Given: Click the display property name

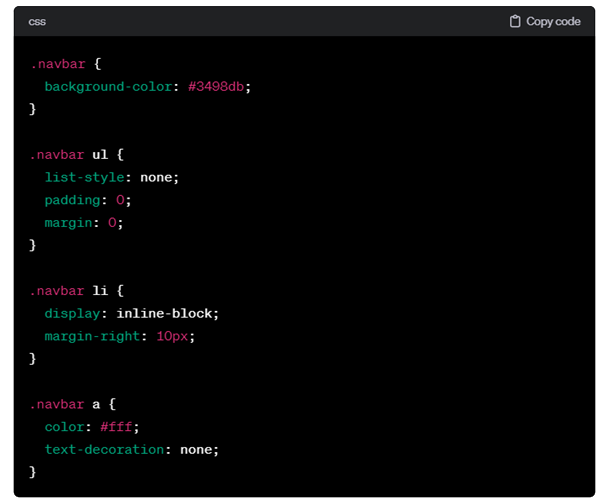Looking at the screenshot, I should pos(71,313).
